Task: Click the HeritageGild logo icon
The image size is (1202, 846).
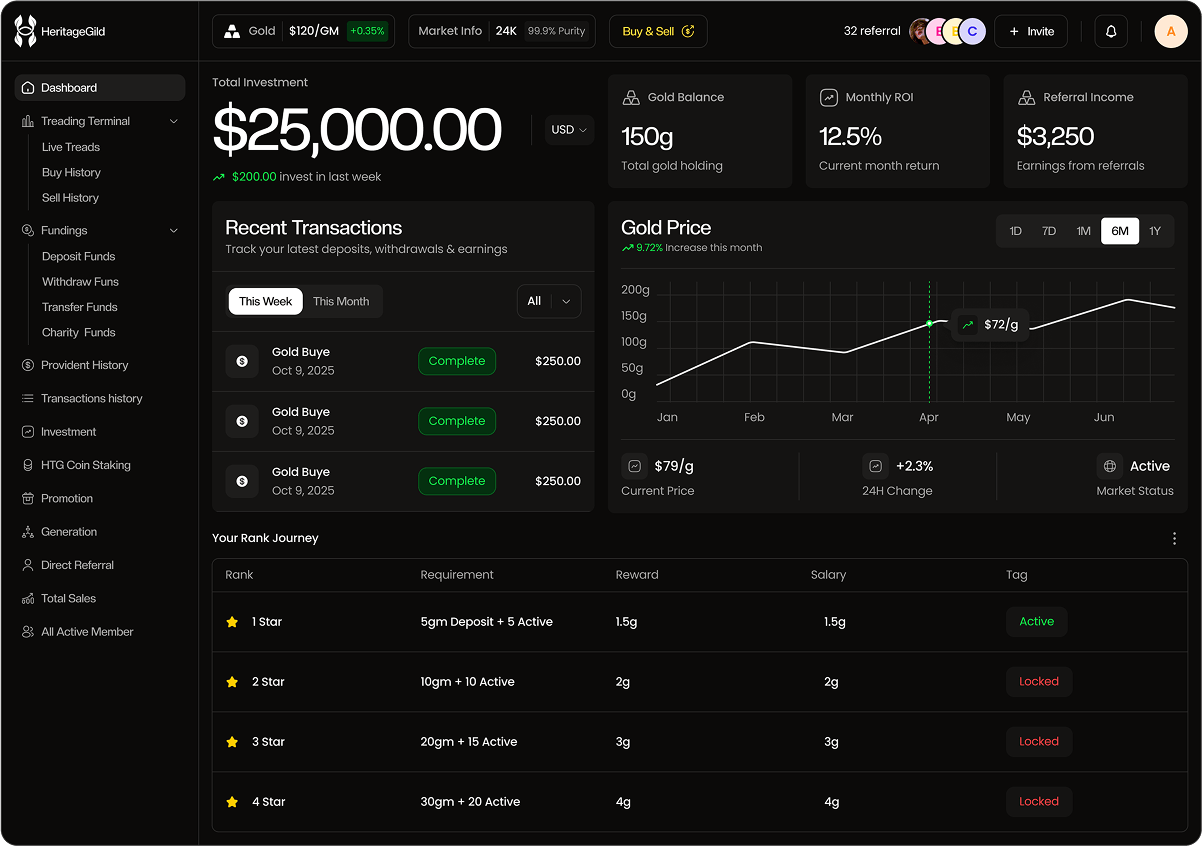Action: [x=25, y=31]
